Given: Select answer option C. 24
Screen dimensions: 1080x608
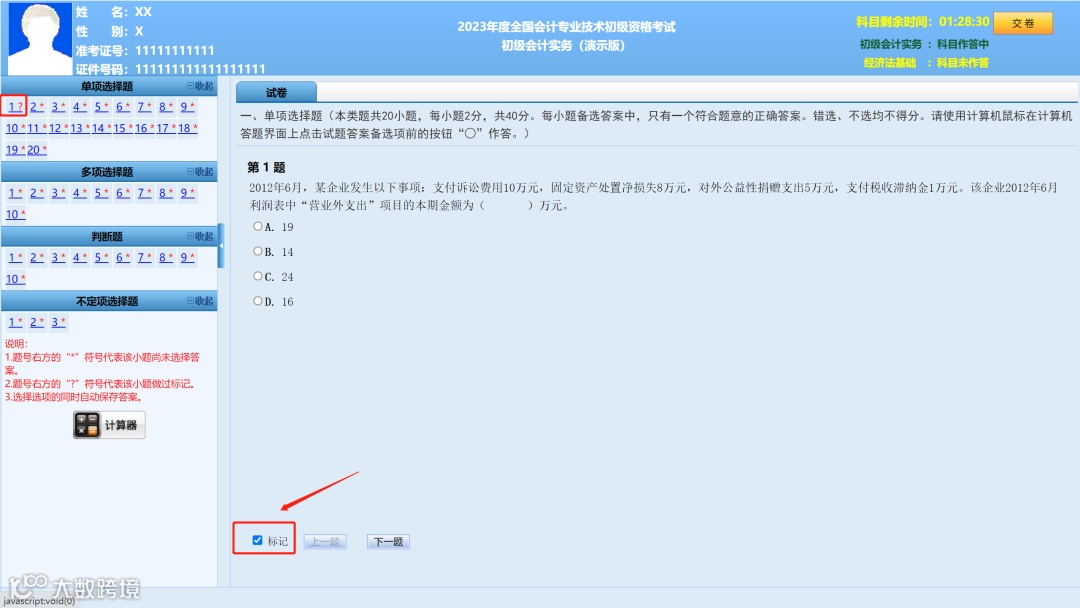Looking at the screenshot, I should (x=258, y=276).
